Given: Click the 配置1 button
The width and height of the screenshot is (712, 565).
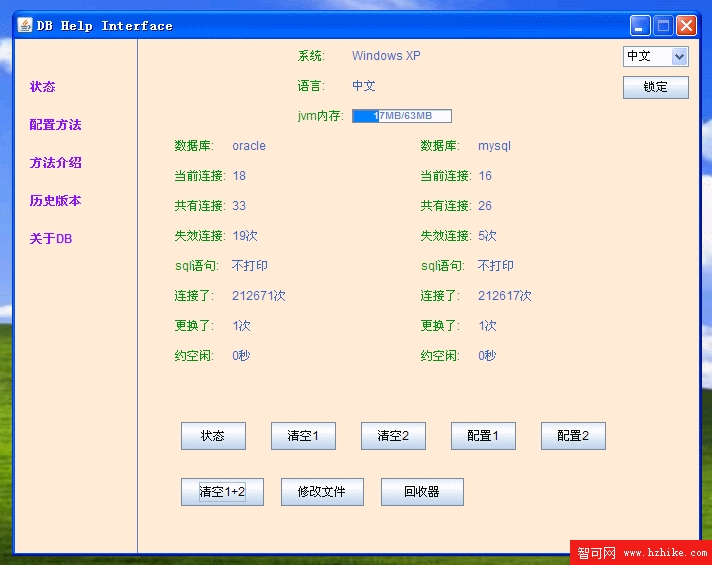Looking at the screenshot, I should point(483,436).
